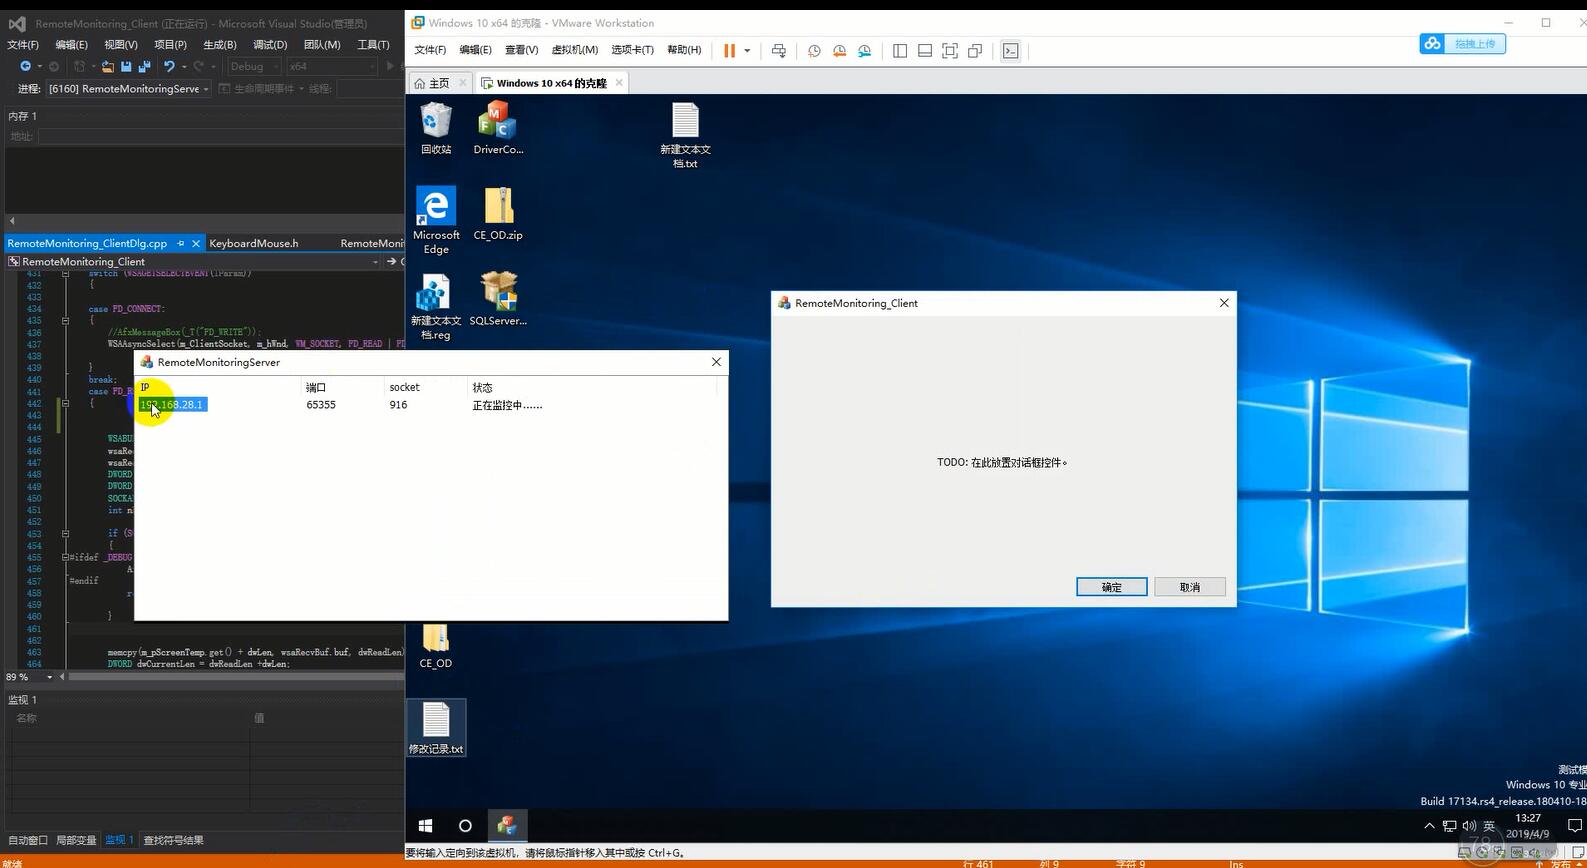Collapse the code block at line 453

66,533
